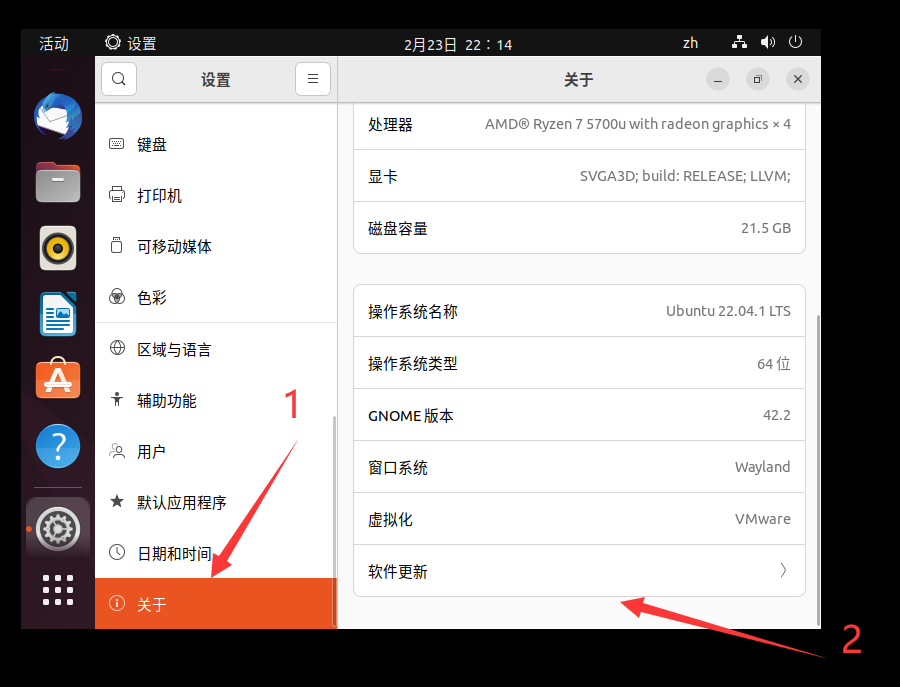The width and height of the screenshot is (900, 687).
Task: Select the highlighted 关于 entry
Action: coord(216,604)
